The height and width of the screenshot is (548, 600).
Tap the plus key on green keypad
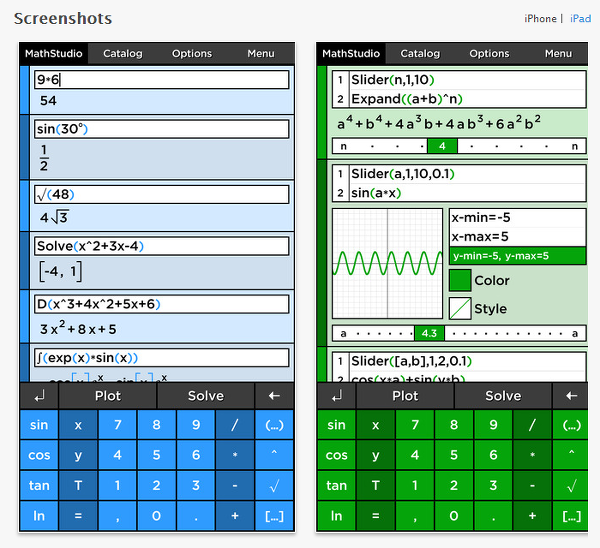point(532,516)
